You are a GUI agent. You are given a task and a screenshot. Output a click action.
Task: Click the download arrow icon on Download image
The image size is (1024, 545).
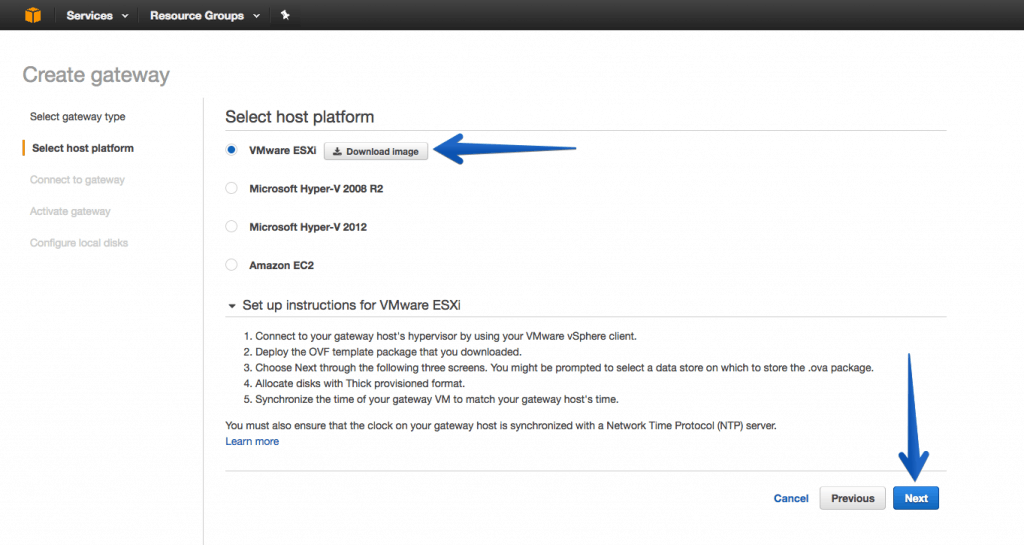[337, 151]
